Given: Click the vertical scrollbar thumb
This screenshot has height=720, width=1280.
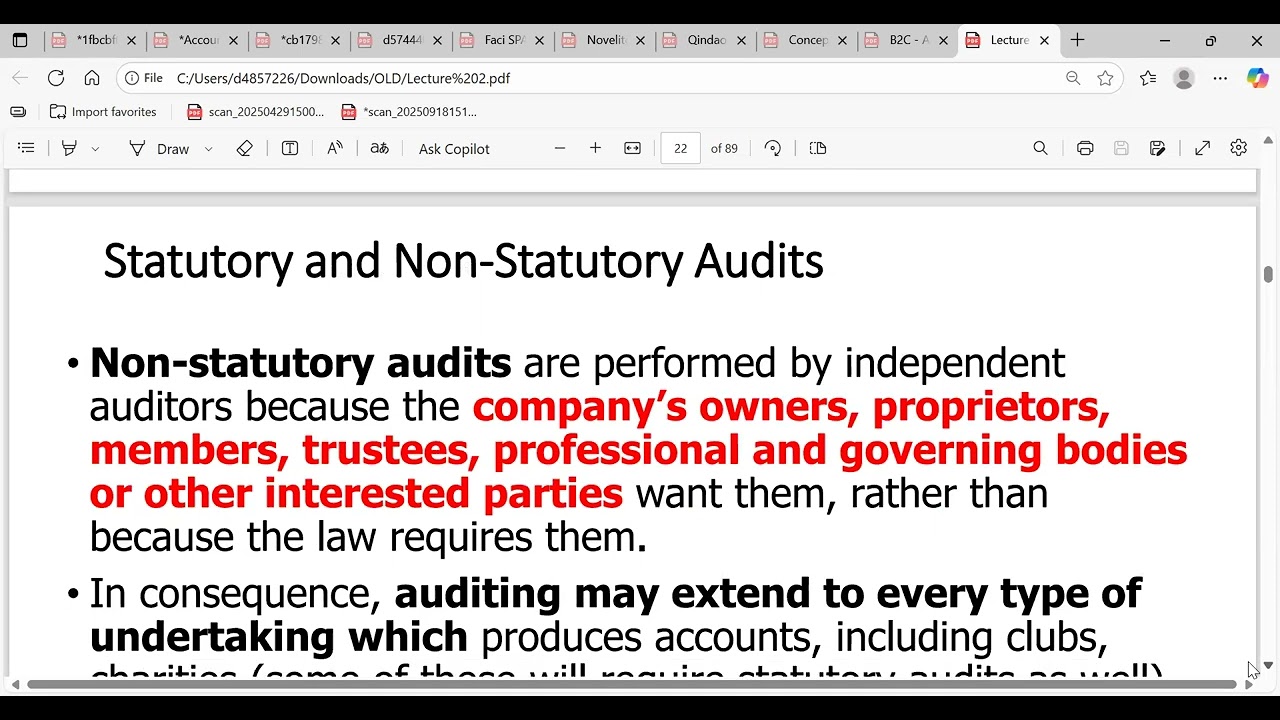Looking at the screenshot, I should (x=1268, y=275).
